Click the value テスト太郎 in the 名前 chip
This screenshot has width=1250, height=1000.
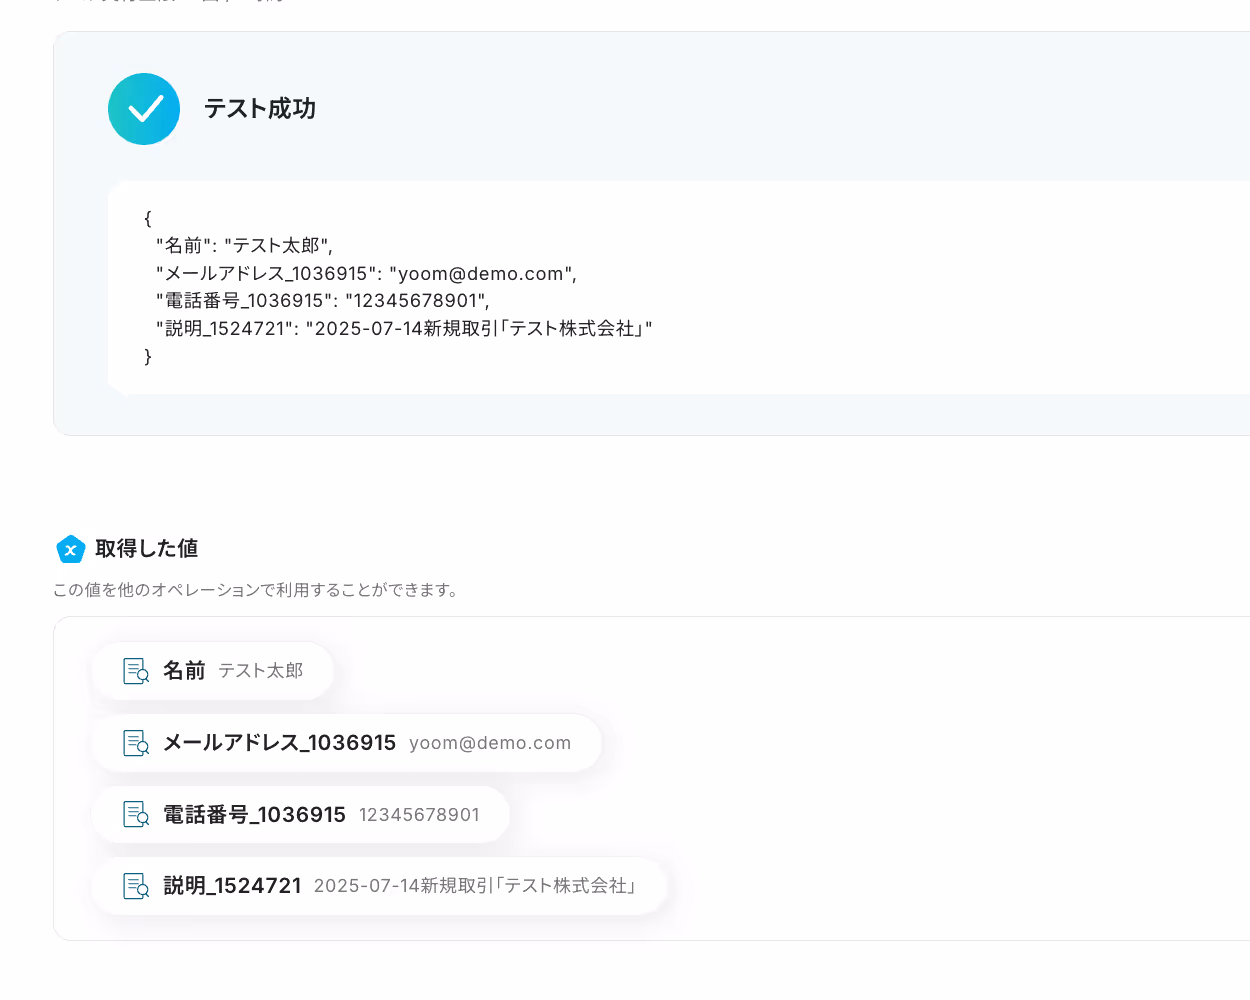tap(261, 671)
